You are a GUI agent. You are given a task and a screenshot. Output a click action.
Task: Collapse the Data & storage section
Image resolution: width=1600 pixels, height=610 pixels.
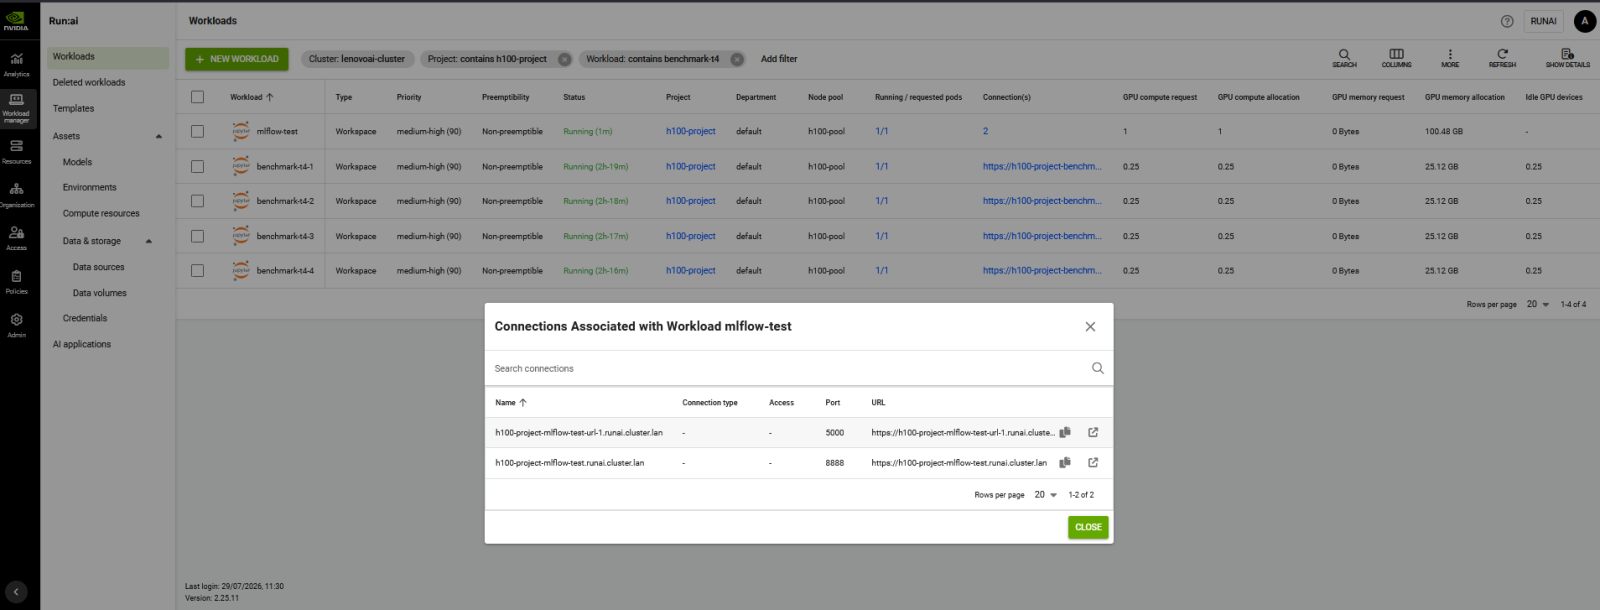click(148, 241)
